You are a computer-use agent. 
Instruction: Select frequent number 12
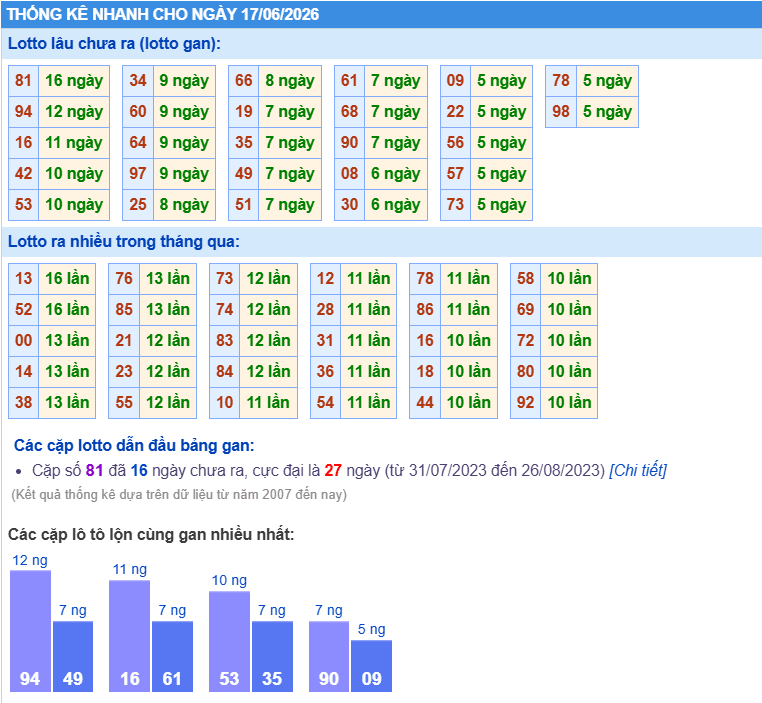click(326, 279)
